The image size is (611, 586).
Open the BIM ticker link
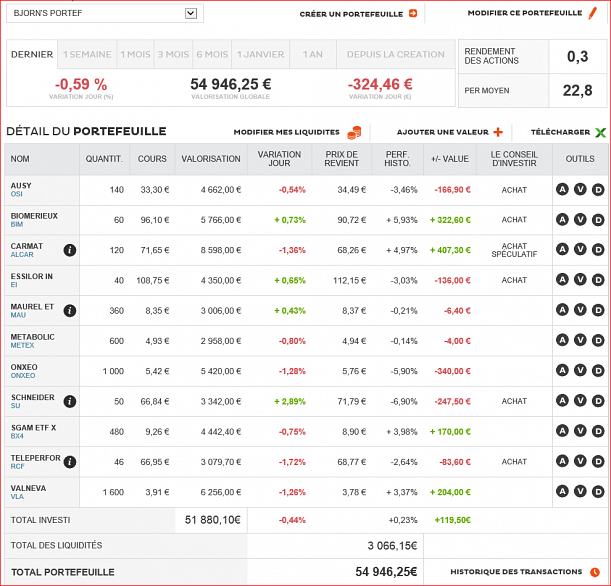pos(17,224)
